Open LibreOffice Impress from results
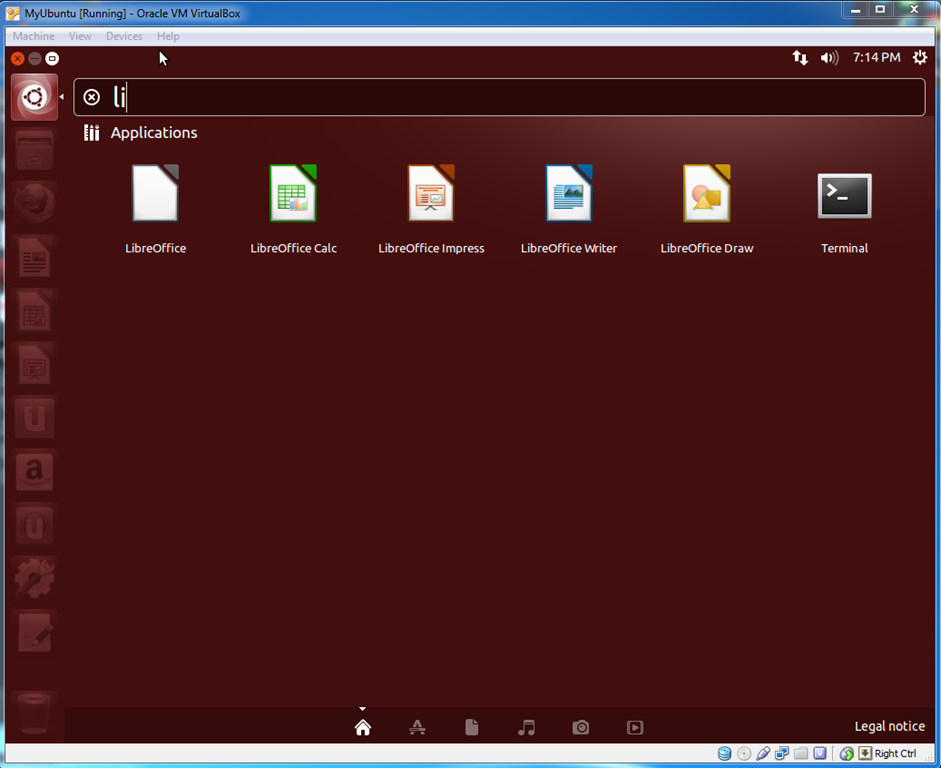Image resolution: width=941 pixels, height=768 pixels. 431,209
